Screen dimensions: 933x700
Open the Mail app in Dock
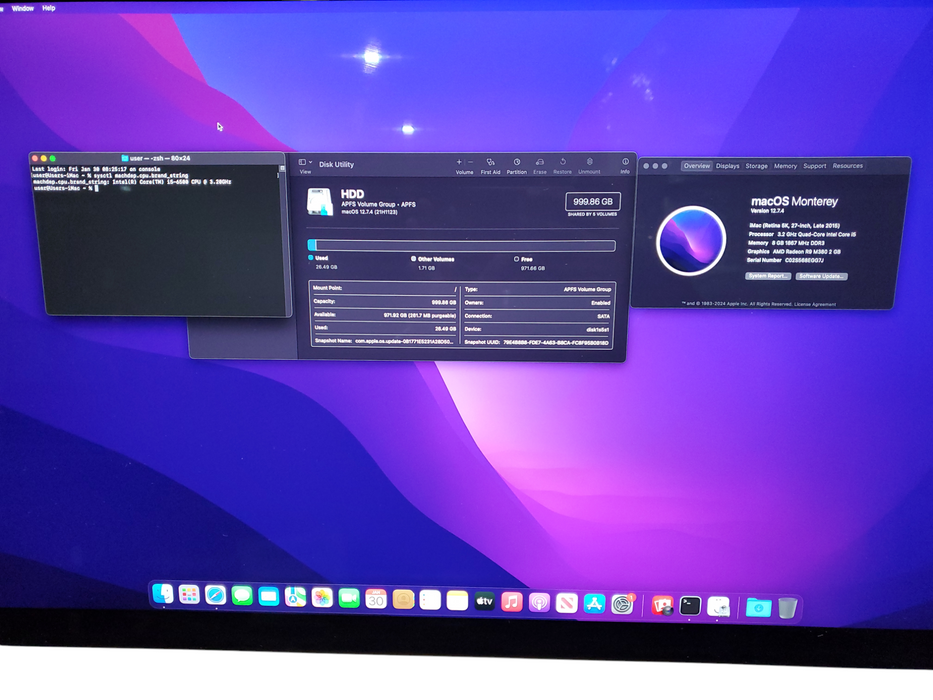coord(268,596)
